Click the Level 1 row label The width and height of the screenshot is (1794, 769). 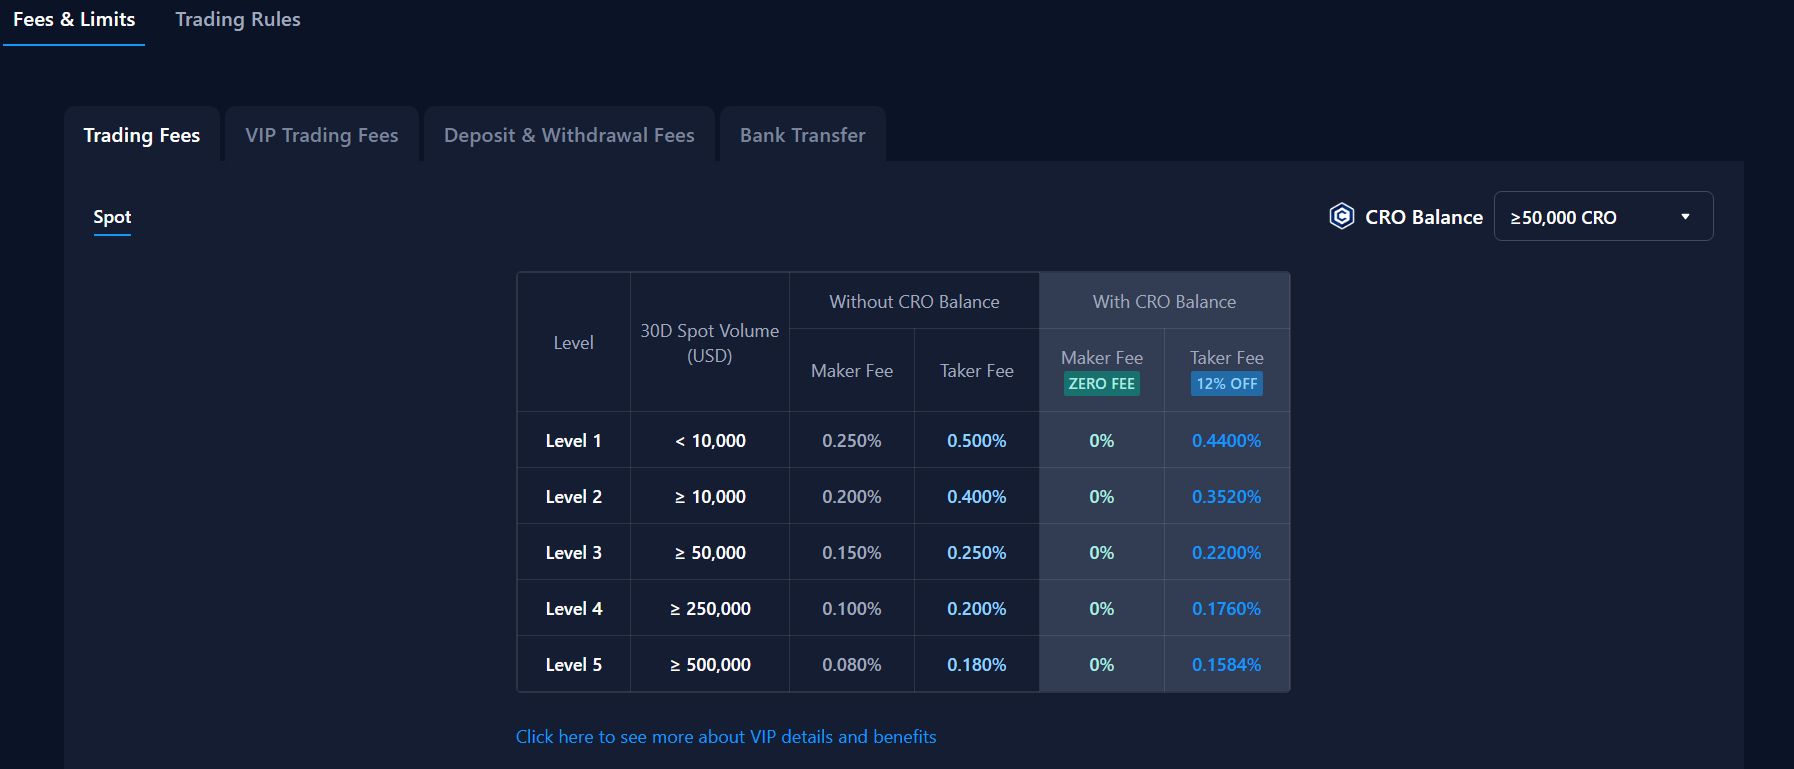coord(573,441)
